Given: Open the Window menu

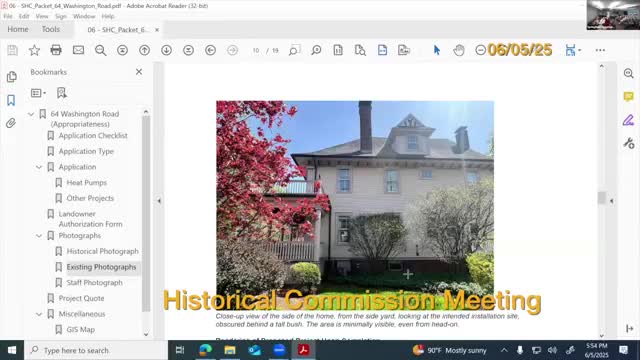Looking at the screenshot, I should click(84, 16).
